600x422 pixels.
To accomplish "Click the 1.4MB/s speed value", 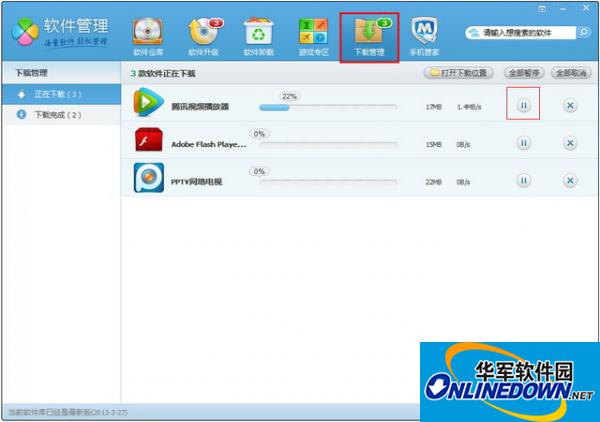I will [x=469, y=107].
